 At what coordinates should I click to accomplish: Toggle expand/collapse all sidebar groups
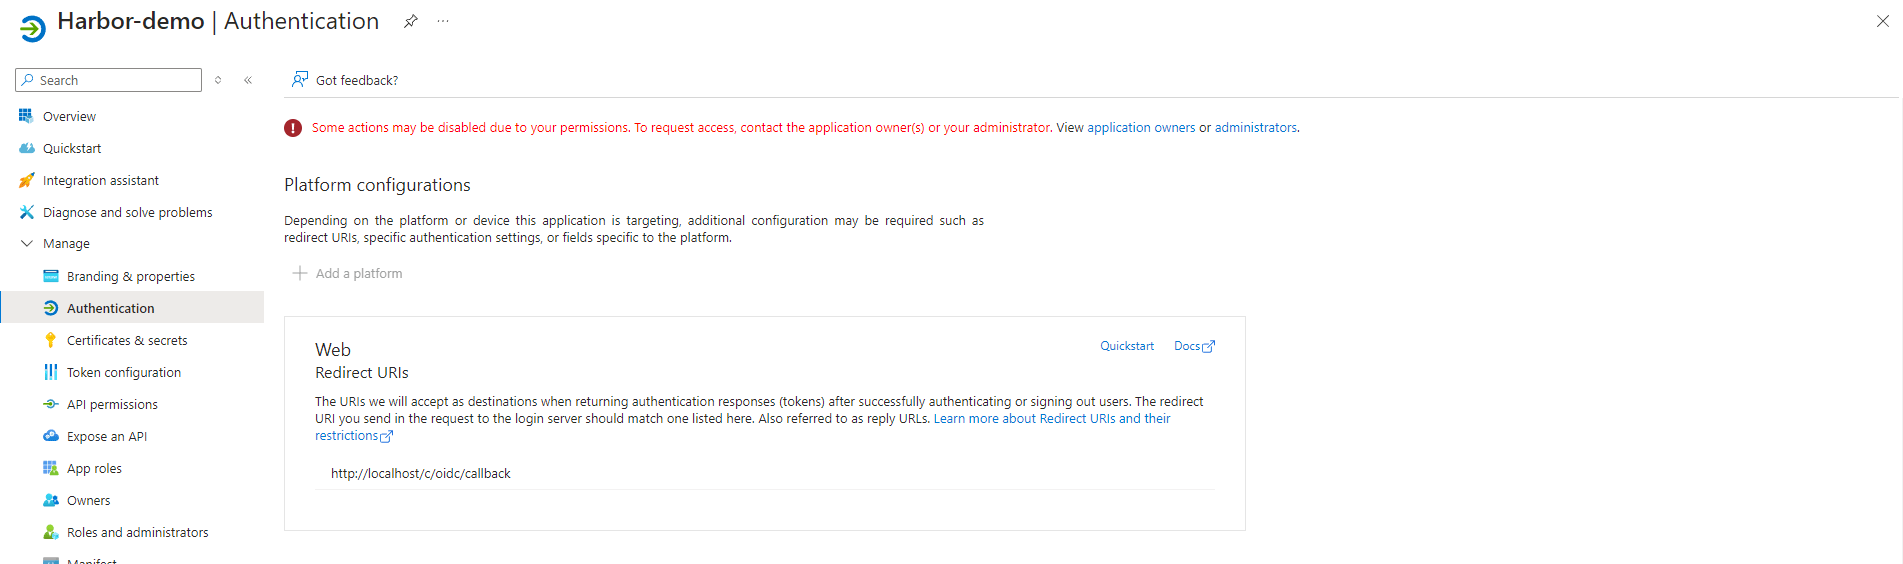218,80
